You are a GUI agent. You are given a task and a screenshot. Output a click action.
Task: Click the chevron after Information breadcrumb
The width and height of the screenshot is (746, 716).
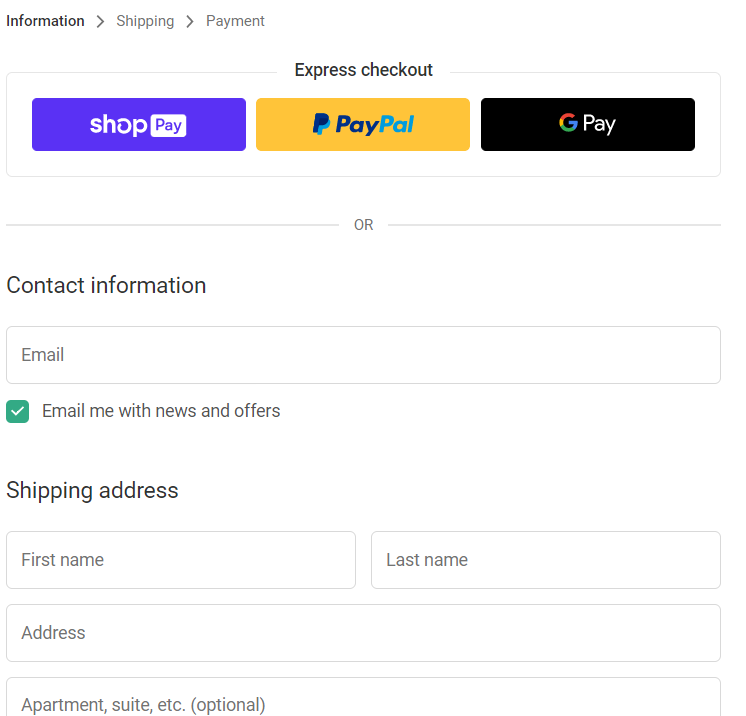(x=100, y=22)
